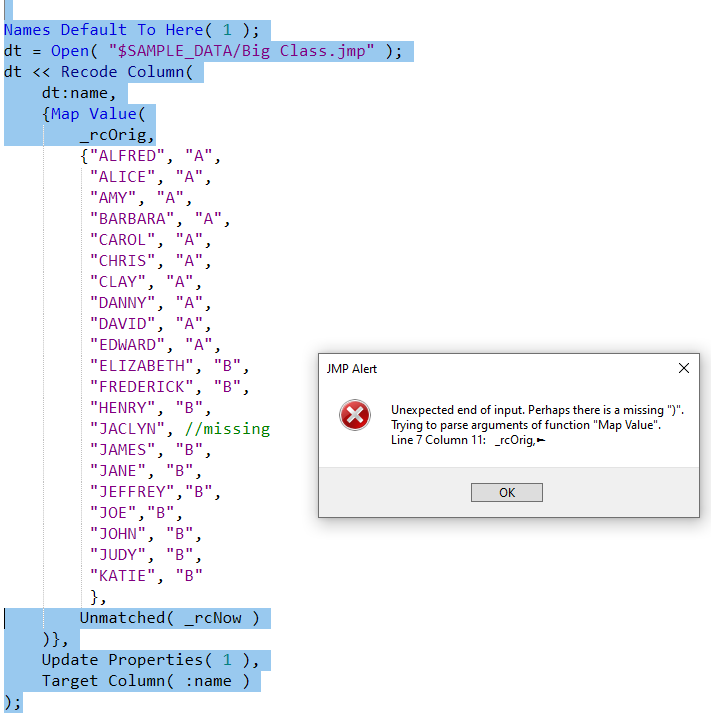Click the Open "$SAMPLE_DATA/Big Class.jmp" line
The height and width of the screenshot is (720, 711).
[203, 51]
